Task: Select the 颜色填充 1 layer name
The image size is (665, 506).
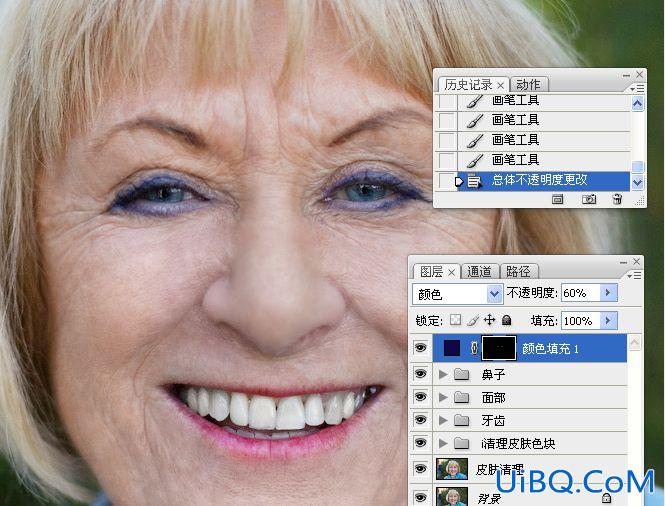Action: point(550,349)
